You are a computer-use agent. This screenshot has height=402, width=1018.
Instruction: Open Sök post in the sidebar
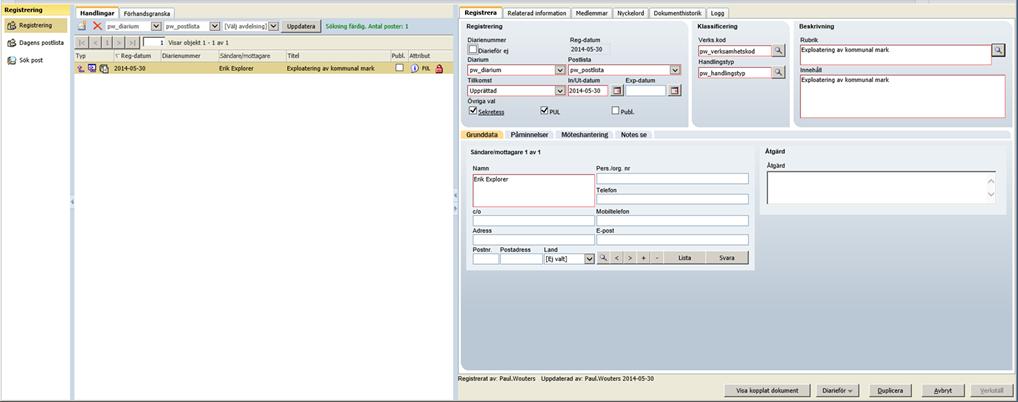(x=26, y=60)
